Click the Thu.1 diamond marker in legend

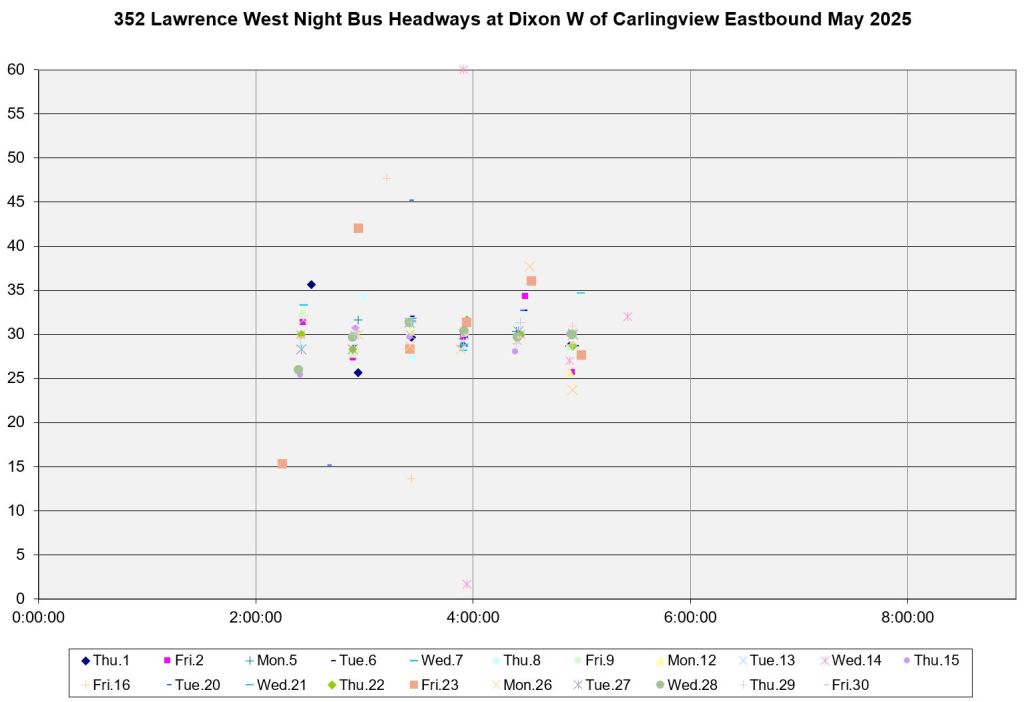click(x=86, y=660)
